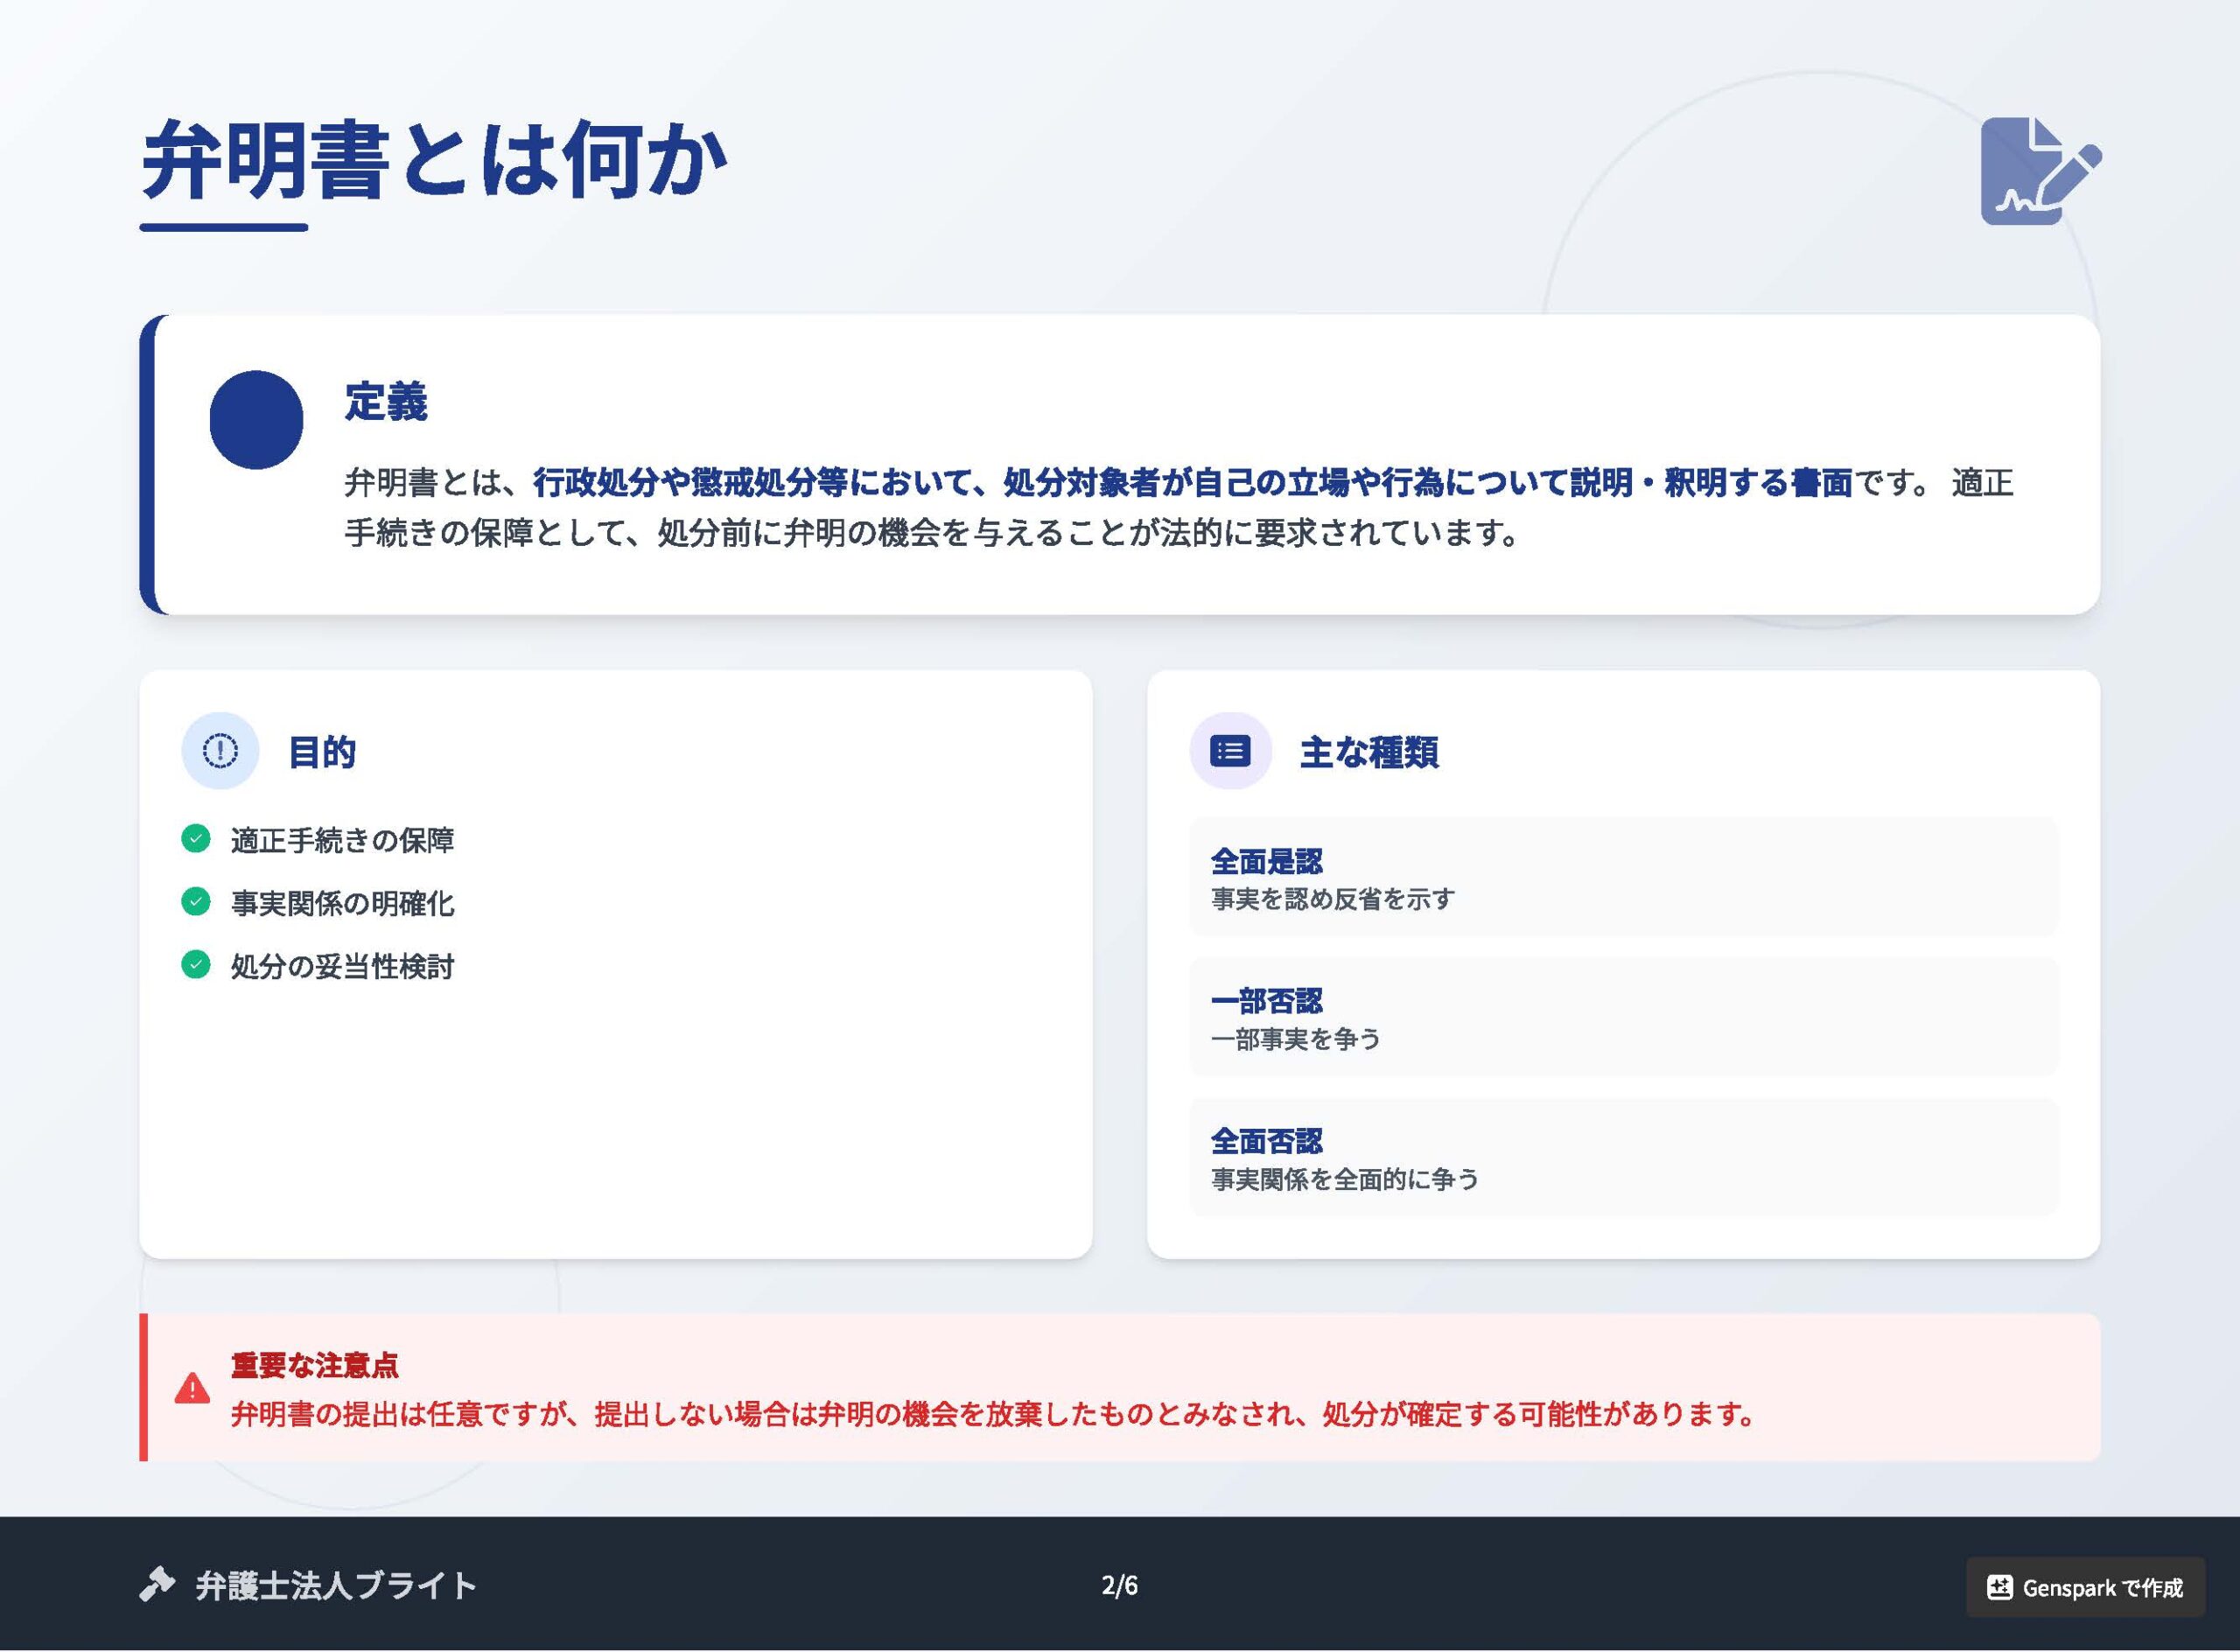Click the text 処分の妥当性検討
The height and width of the screenshot is (1652, 2240).
[x=342, y=966]
